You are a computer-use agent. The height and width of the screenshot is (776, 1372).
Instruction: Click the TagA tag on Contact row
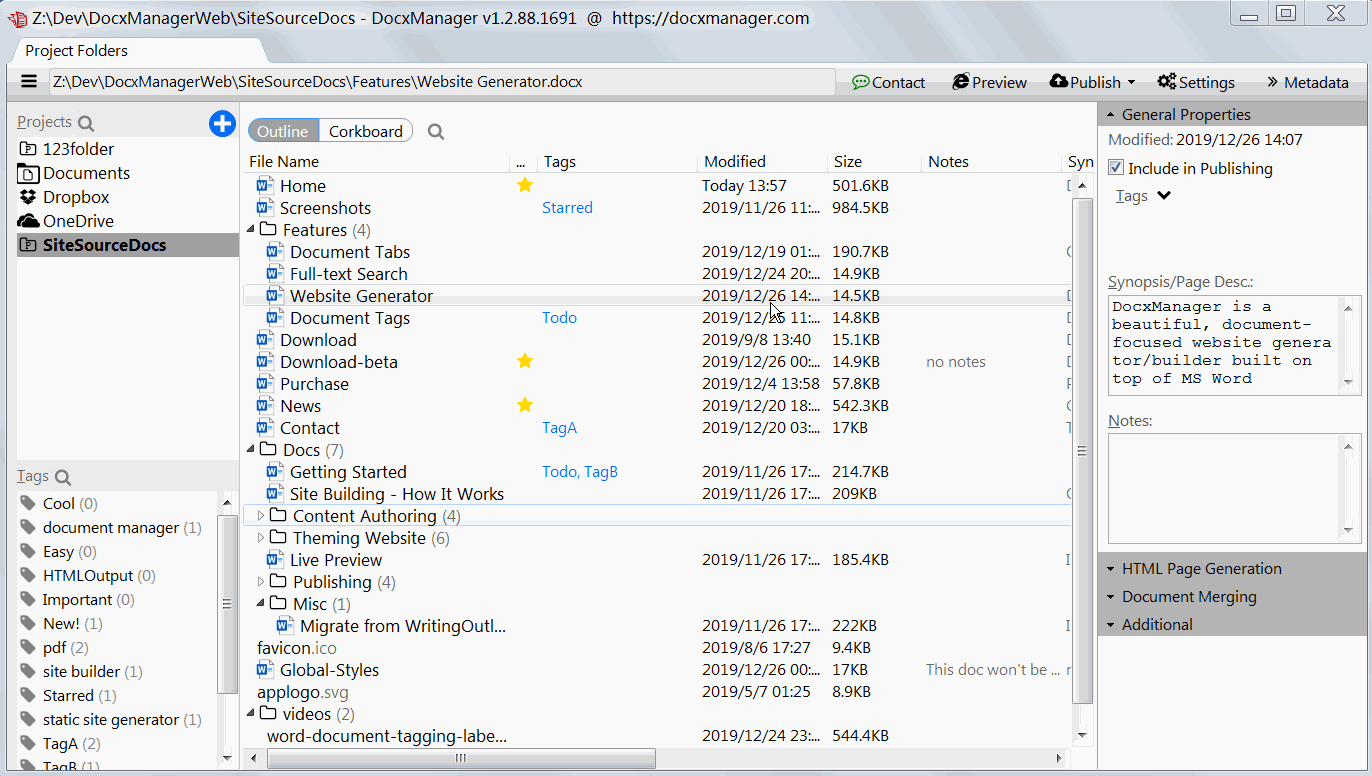click(x=559, y=428)
